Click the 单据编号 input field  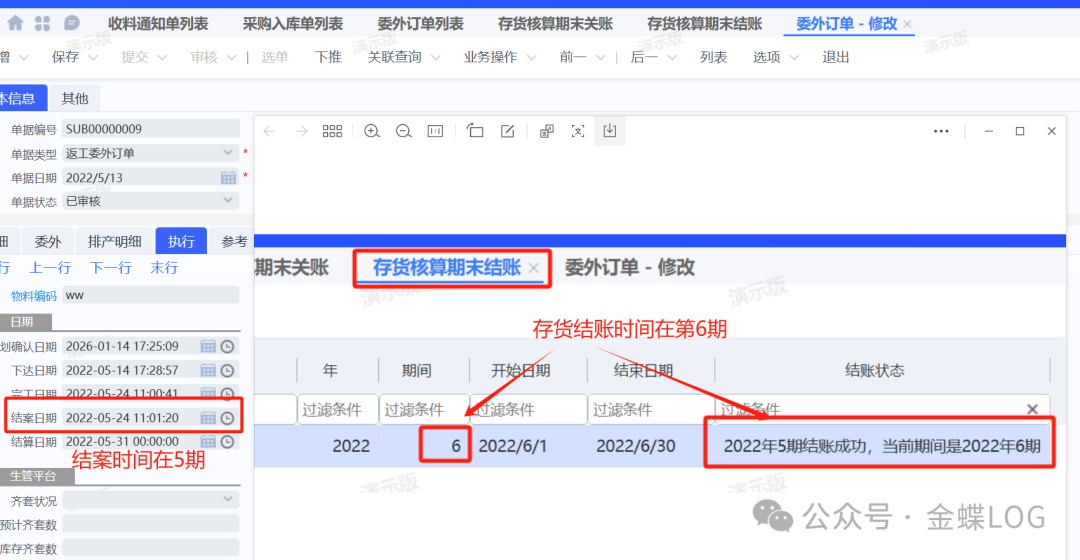pyautogui.click(x=150, y=129)
